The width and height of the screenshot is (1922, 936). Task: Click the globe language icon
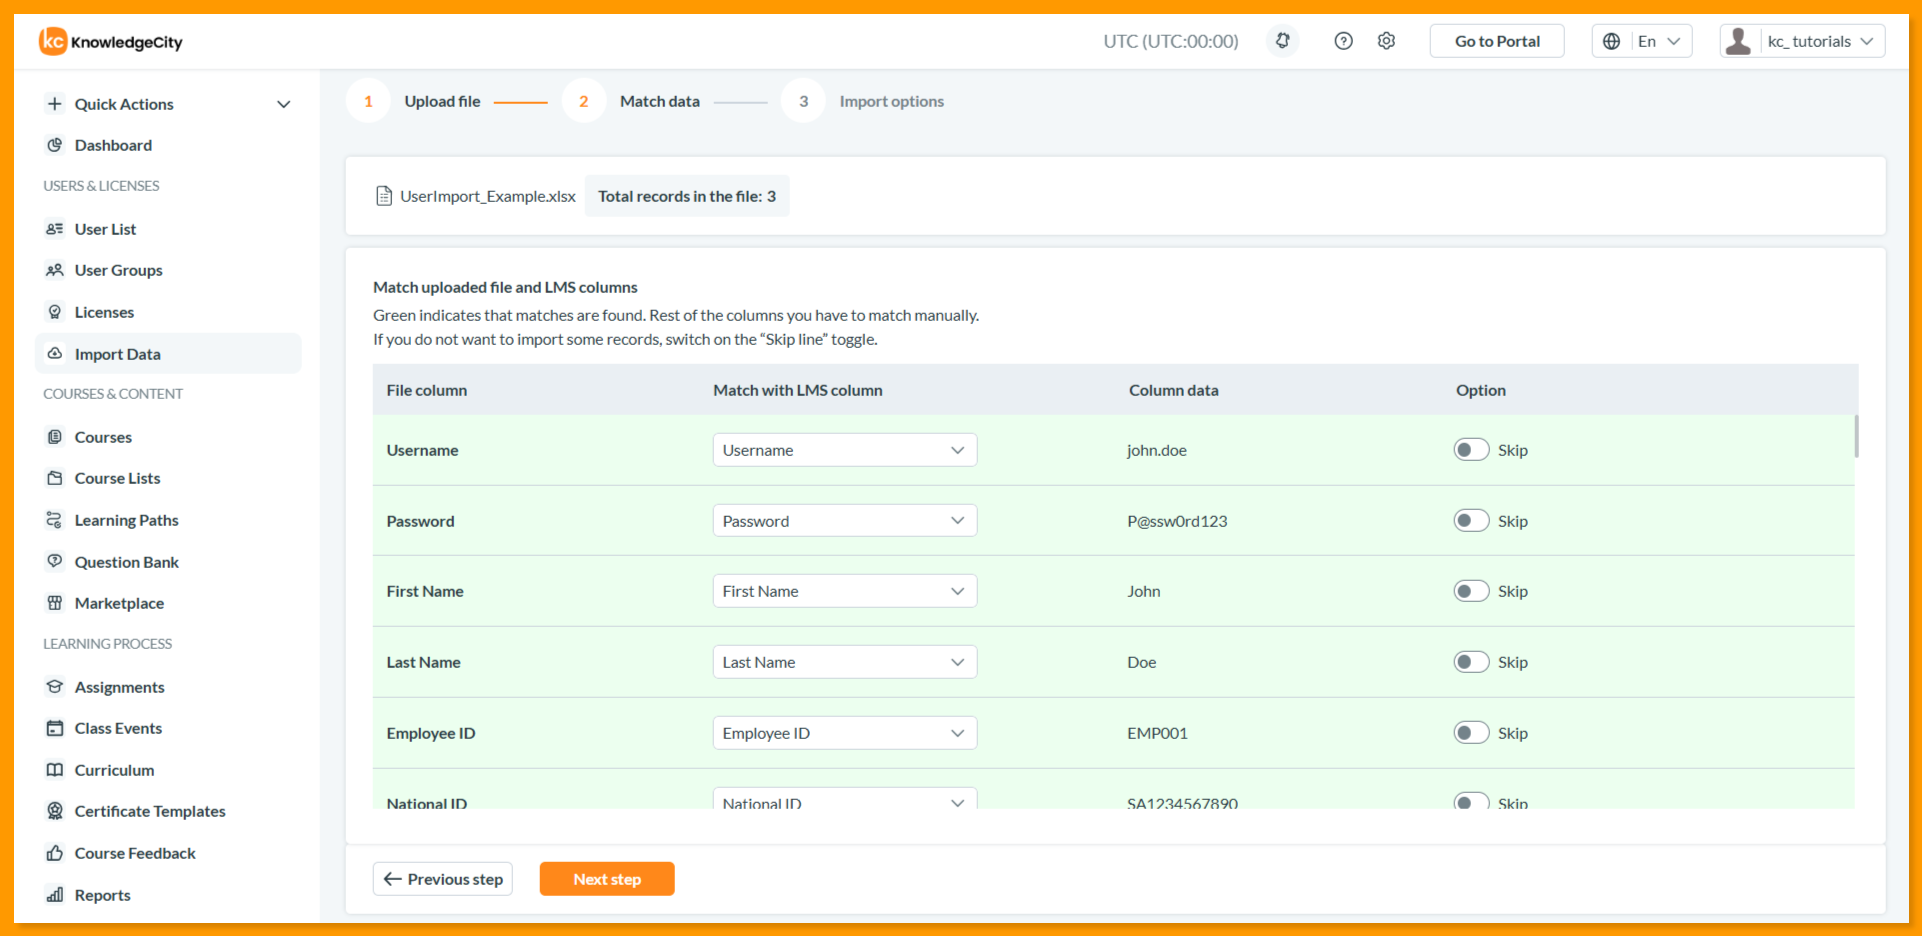1611,41
